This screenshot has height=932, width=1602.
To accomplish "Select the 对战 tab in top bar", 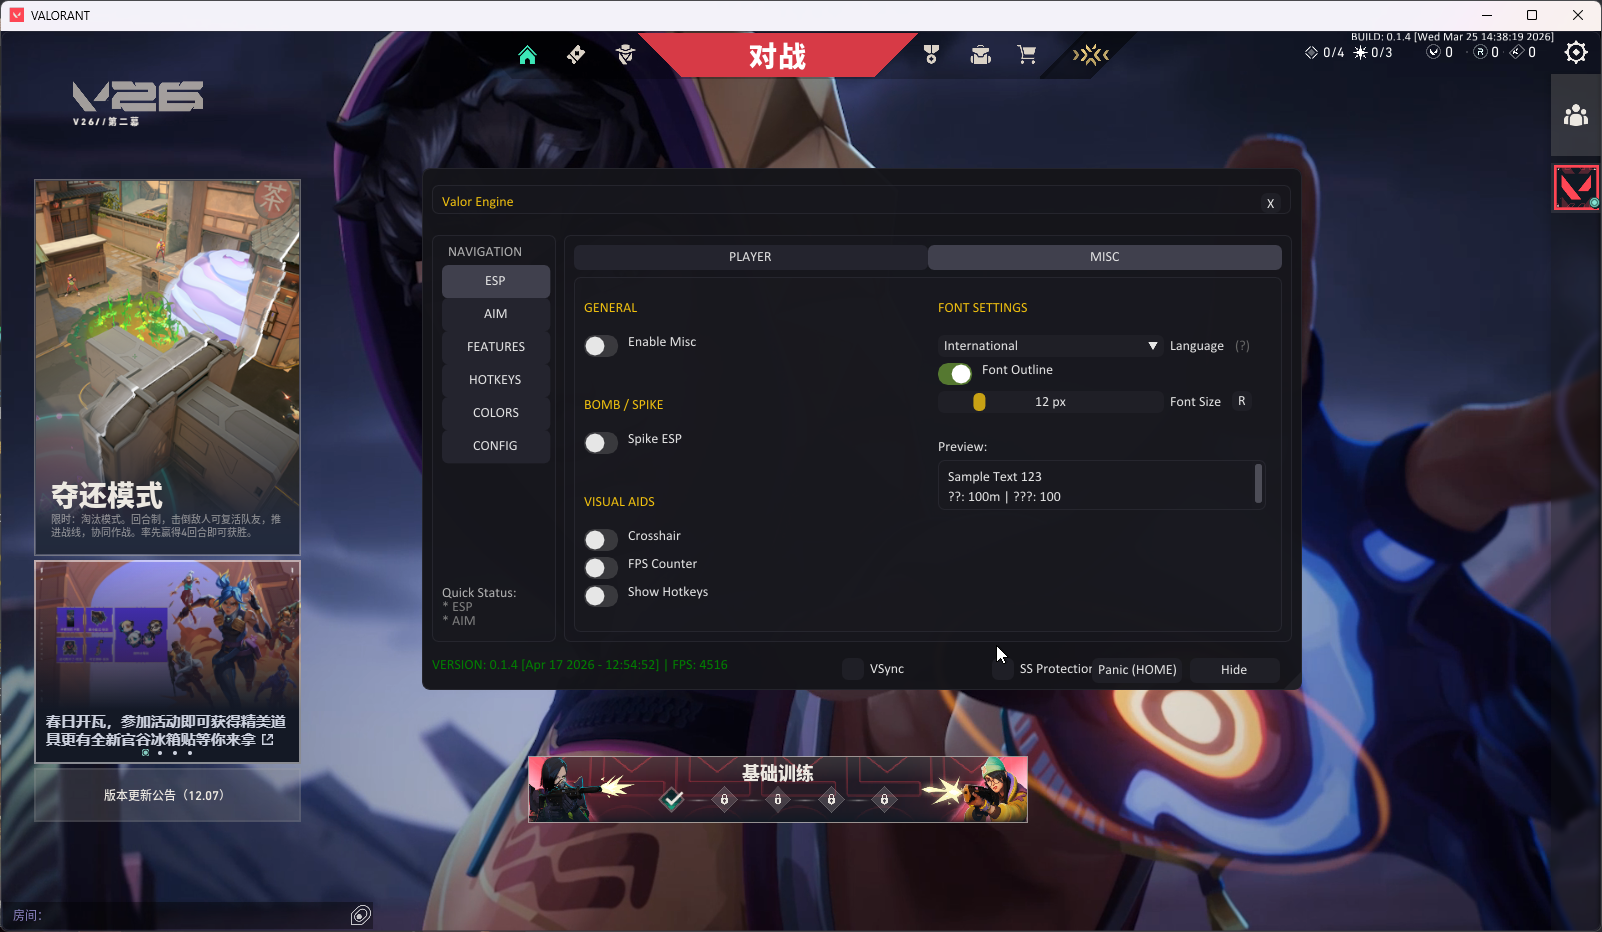I will point(777,56).
